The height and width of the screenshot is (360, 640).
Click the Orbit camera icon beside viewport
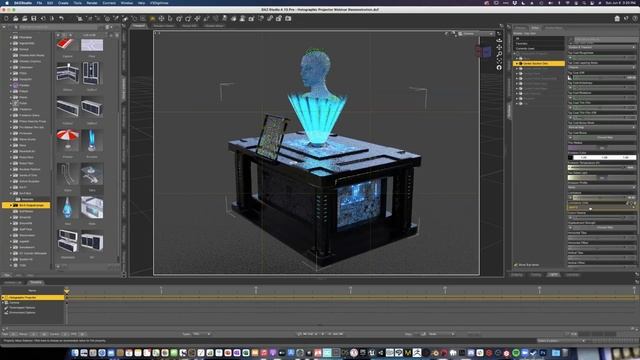pyautogui.click(x=499, y=41)
